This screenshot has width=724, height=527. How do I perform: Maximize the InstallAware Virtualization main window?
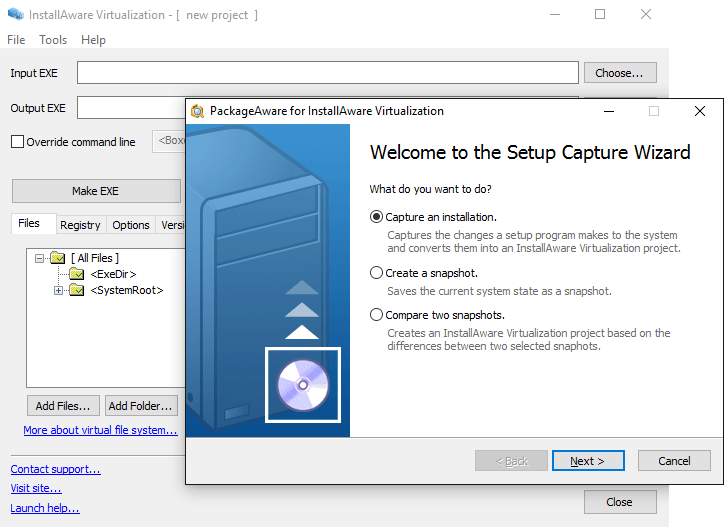[600, 14]
